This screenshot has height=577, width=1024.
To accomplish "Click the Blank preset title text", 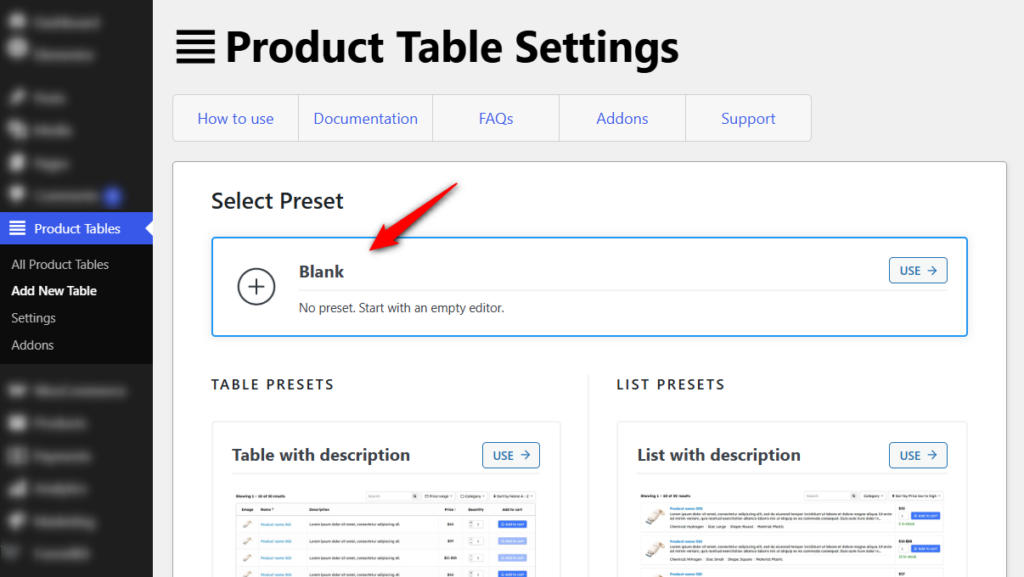I will (x=321, y=272).
